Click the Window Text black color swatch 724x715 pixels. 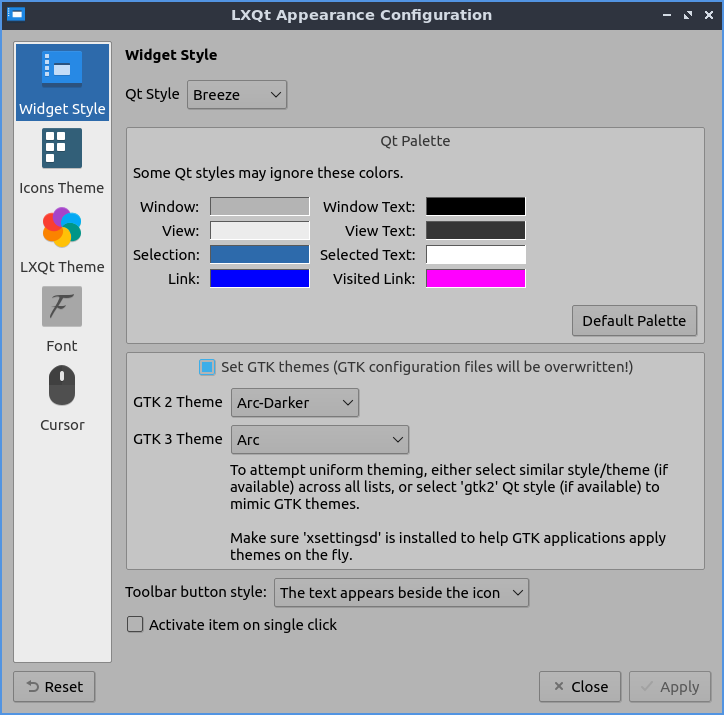coord(475,207)
